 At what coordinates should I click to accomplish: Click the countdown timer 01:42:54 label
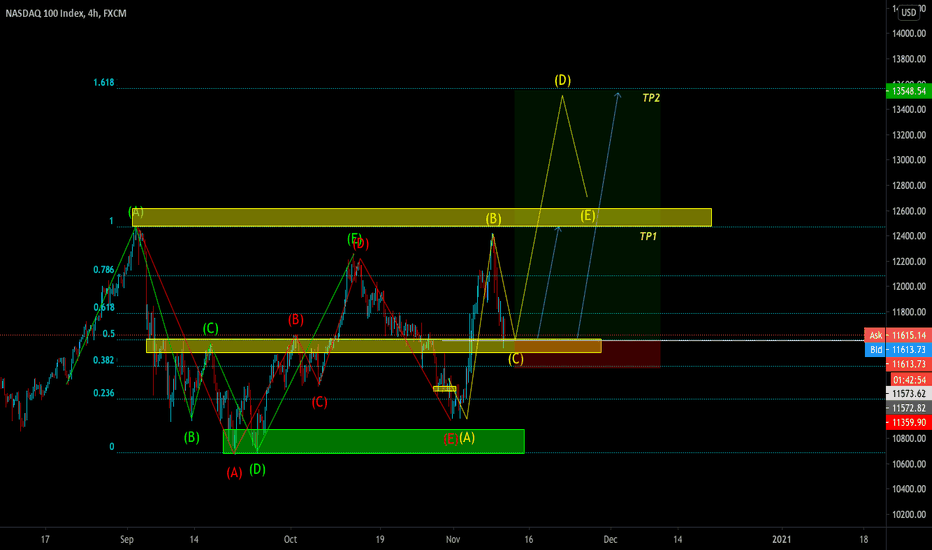[x=909, y=380]
